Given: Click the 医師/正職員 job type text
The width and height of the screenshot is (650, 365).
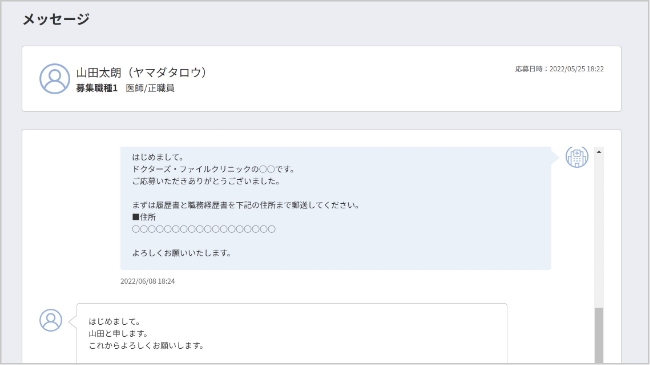Looking at the screenshot, I should point(150,88).
